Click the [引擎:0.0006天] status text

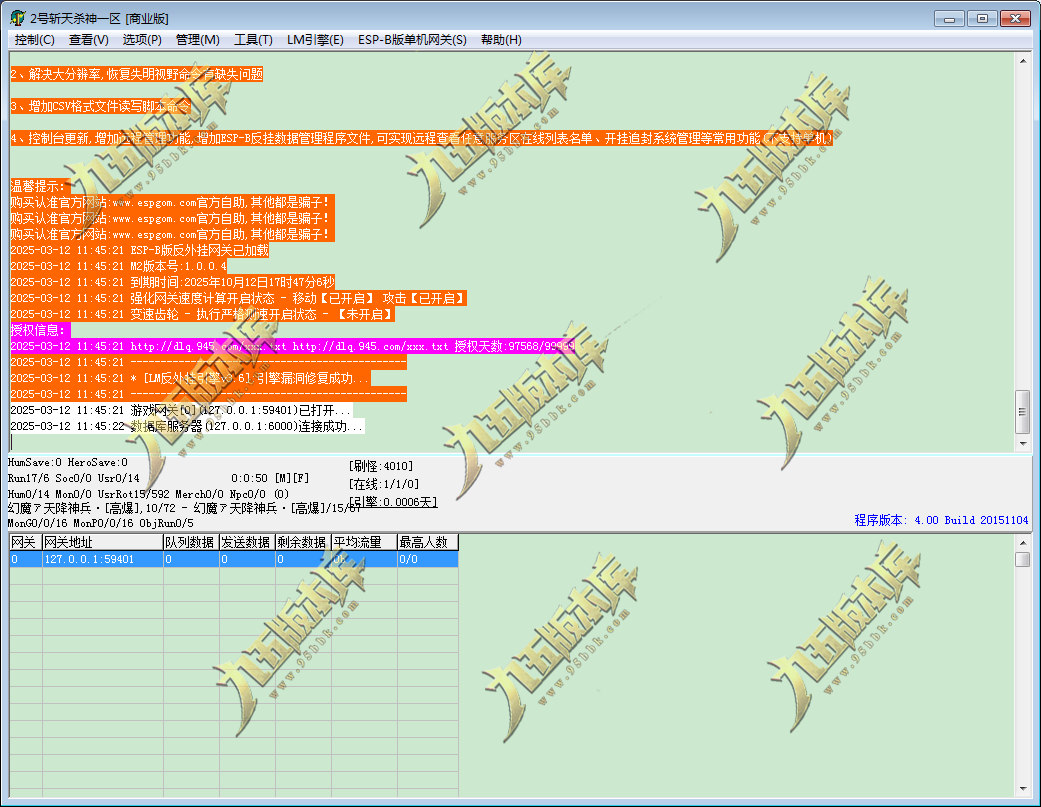pyautogui.click(x=393, y=502)
